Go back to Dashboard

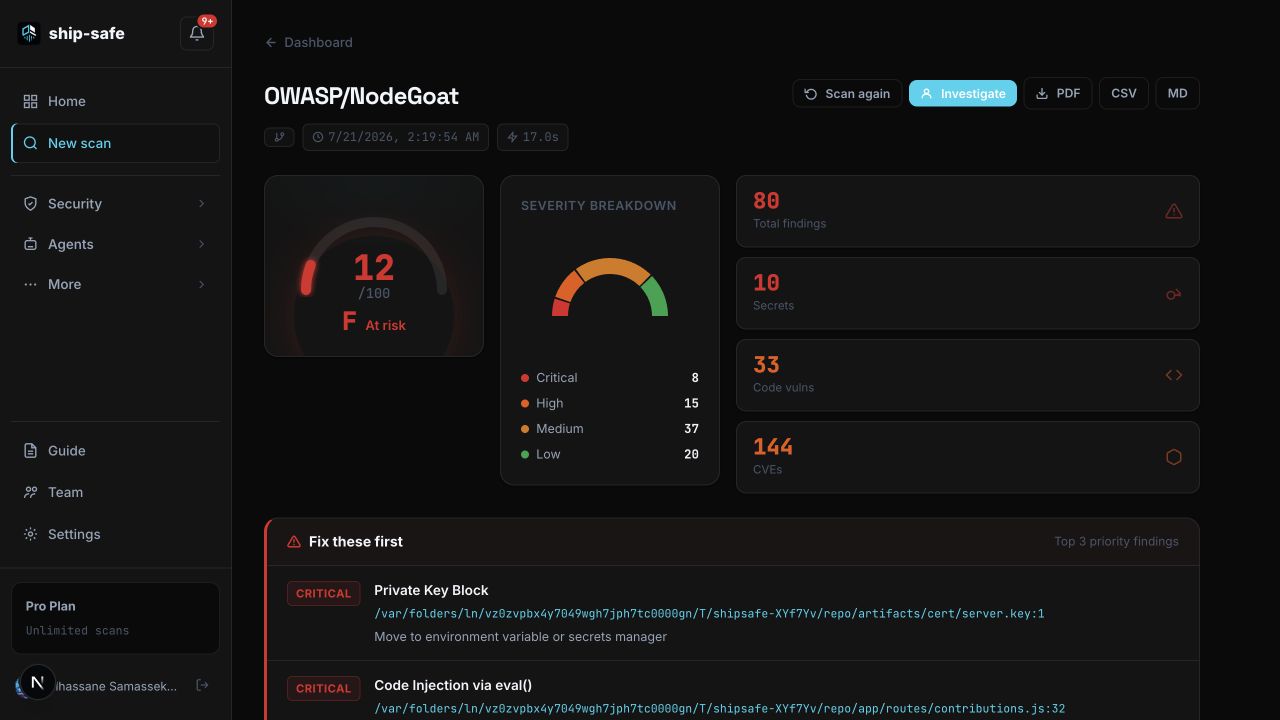pos(308,42)
